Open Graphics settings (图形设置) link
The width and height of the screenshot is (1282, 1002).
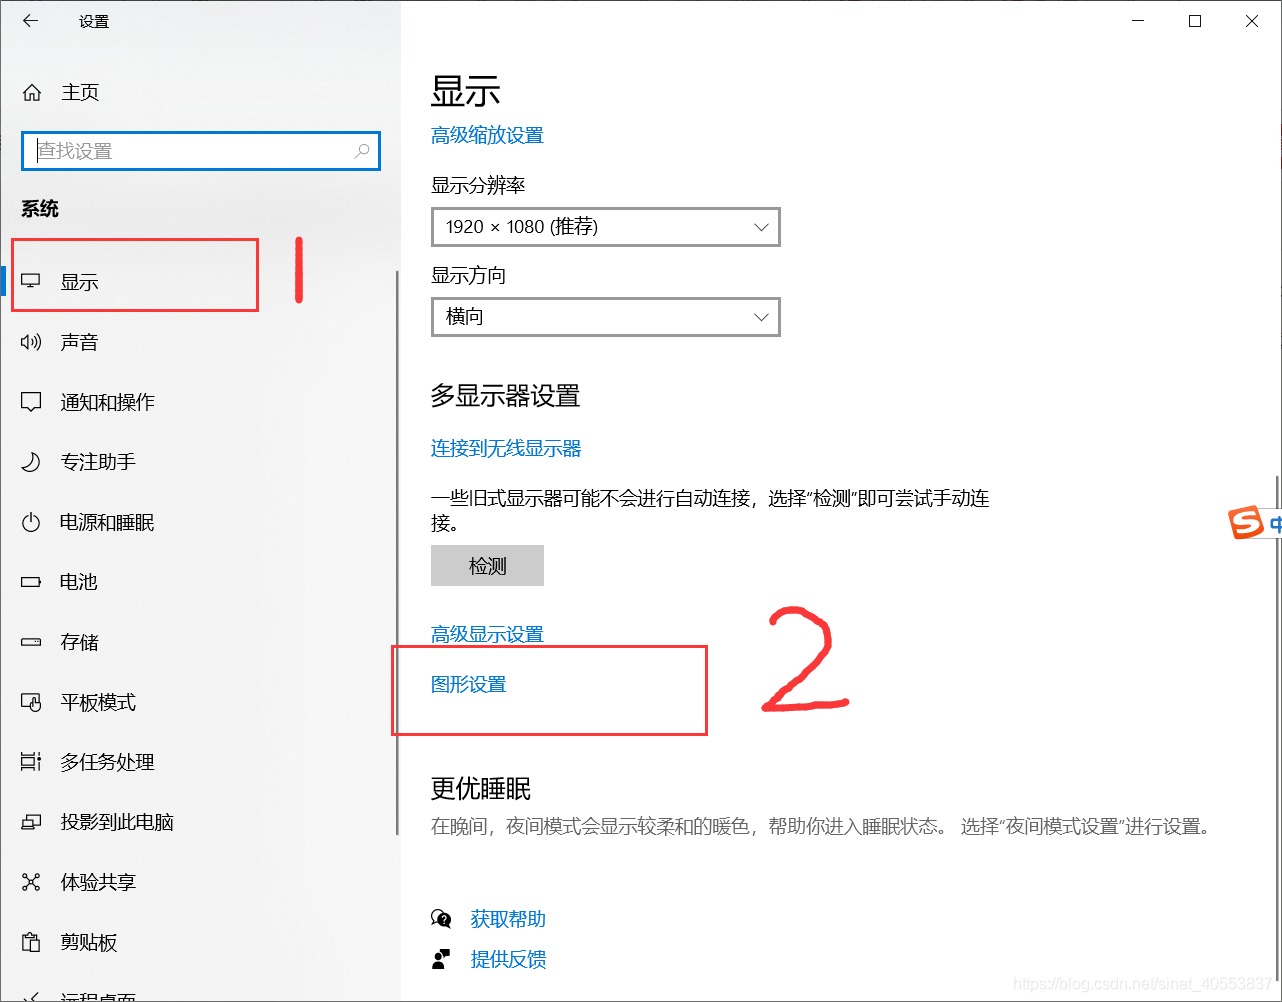pyautogui.click(x=469, y=685)
